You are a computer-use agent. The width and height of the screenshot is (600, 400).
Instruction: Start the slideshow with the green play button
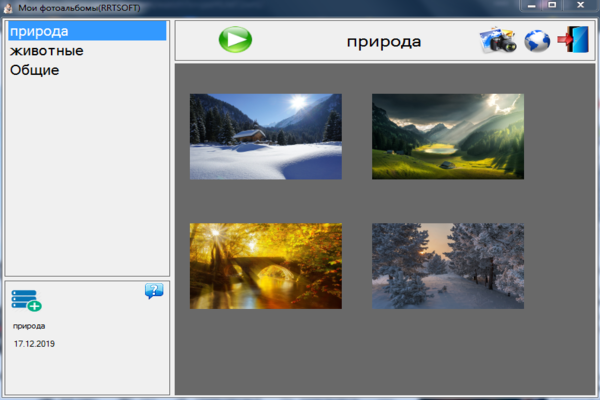(235, 41)
